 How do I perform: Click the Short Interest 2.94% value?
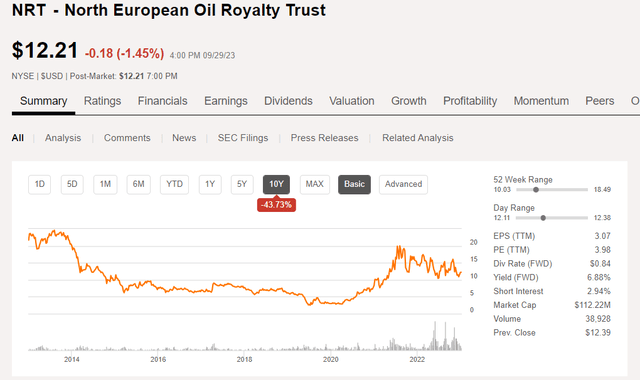(x=599, y=291)
